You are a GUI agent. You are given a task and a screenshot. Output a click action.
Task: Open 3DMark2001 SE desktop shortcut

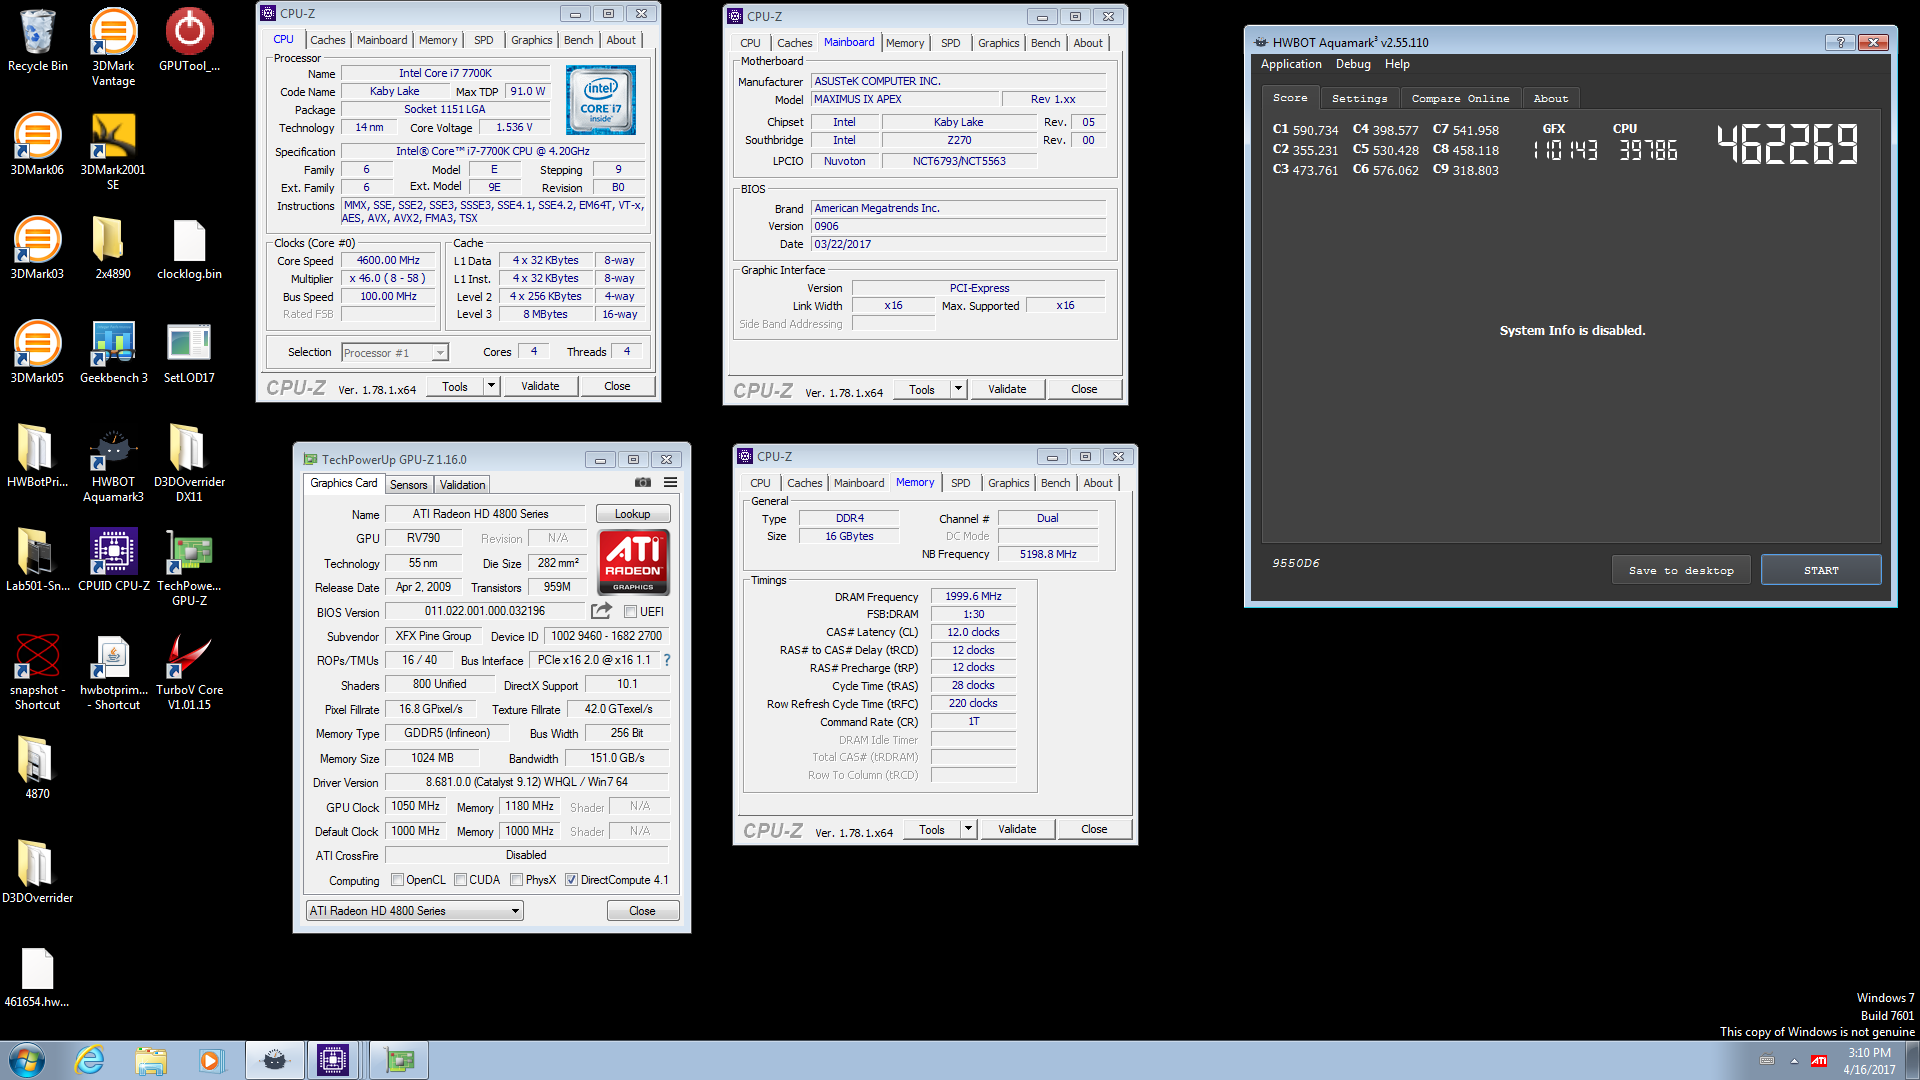[113, 150]
